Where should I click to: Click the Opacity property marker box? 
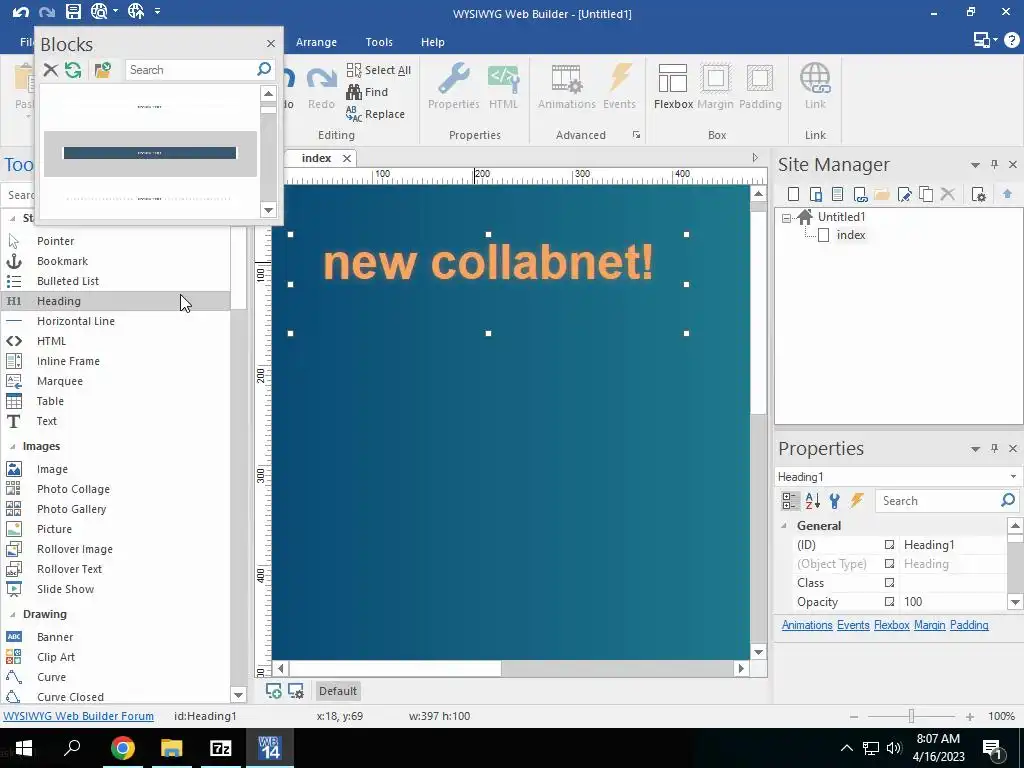click(889, 601)
